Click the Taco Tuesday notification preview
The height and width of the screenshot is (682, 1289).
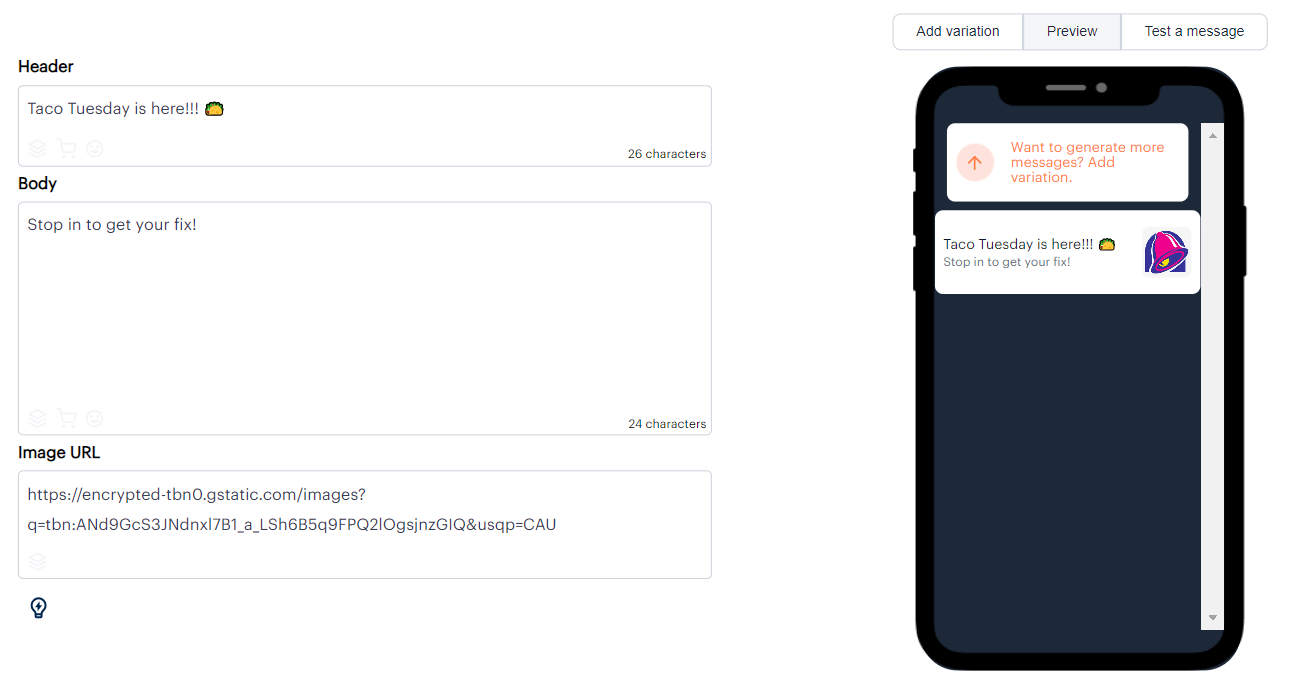coord(1067,252)
